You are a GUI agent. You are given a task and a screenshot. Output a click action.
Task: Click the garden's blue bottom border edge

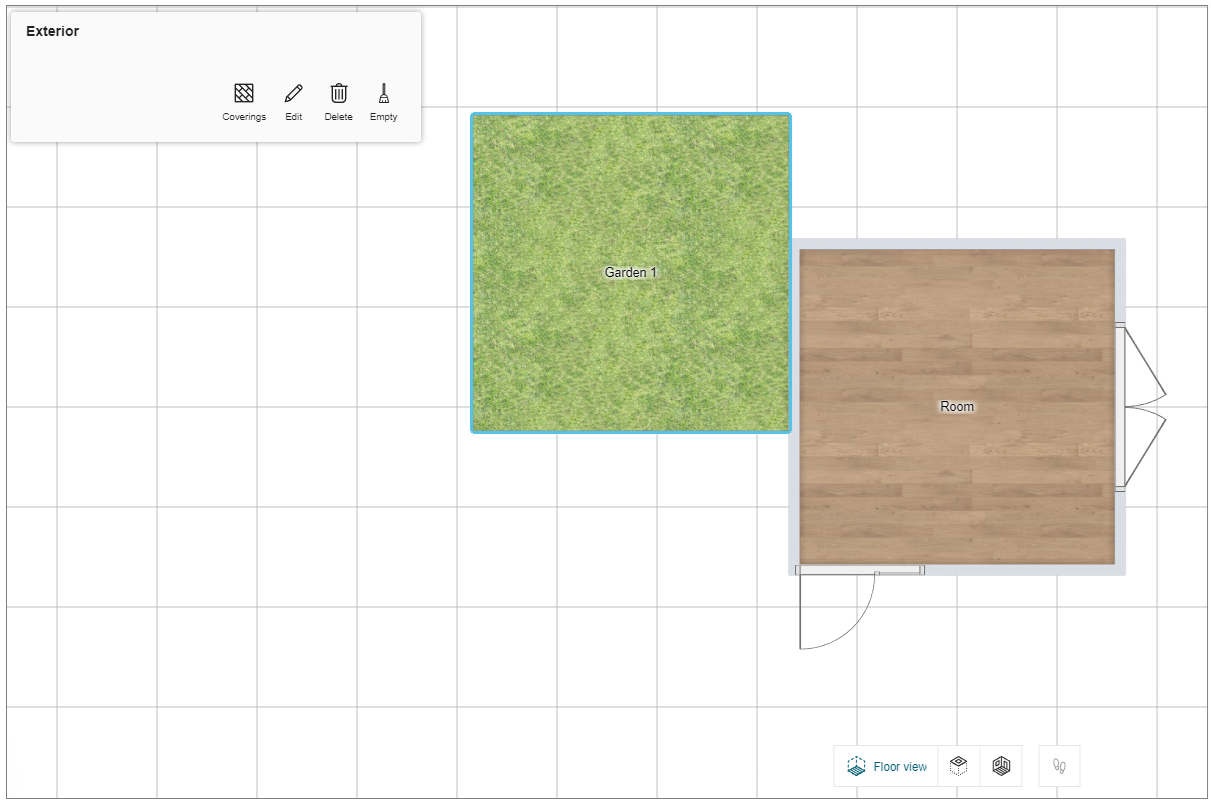pyautogui.click(x=631, y=431)
